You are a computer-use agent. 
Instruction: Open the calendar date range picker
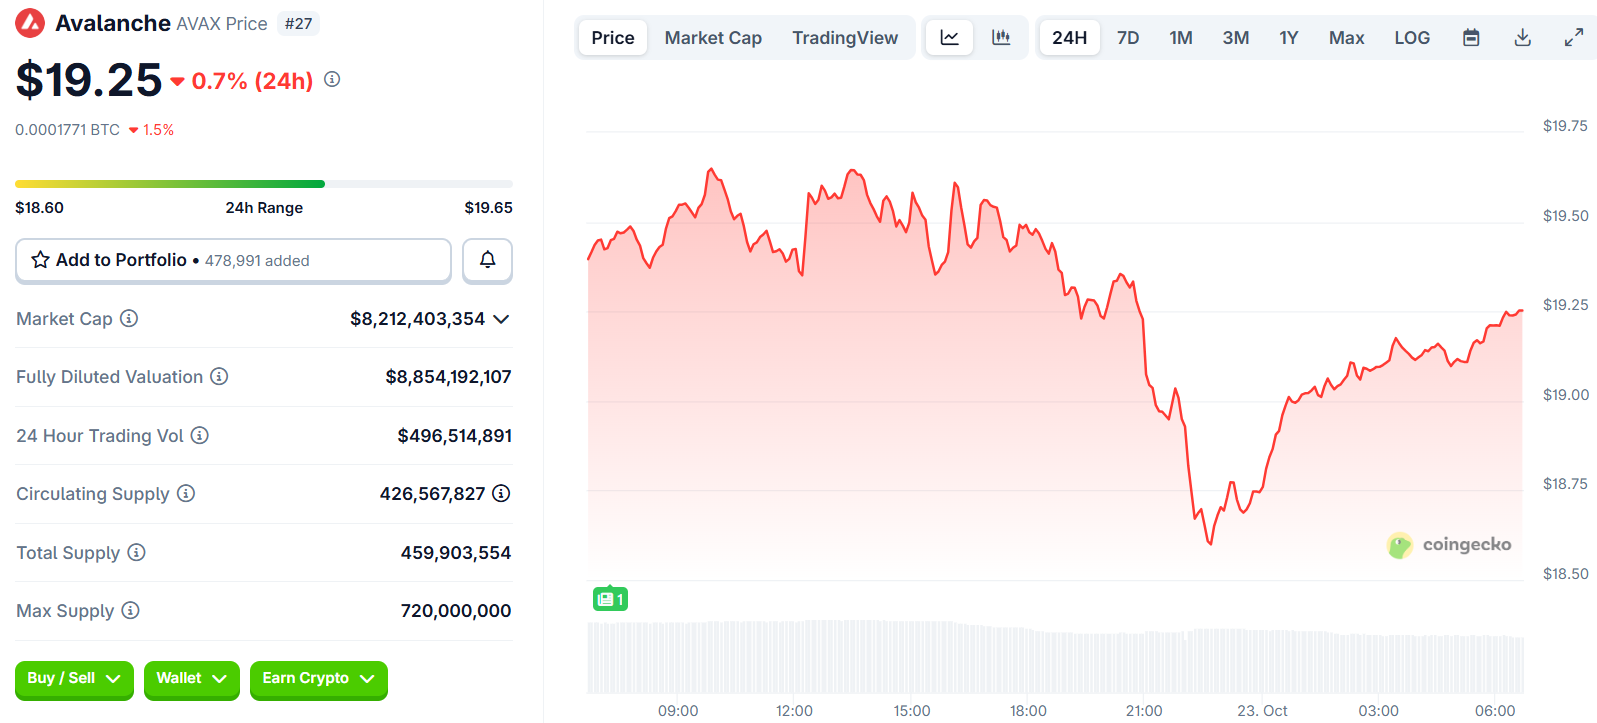click(1471, 38)
